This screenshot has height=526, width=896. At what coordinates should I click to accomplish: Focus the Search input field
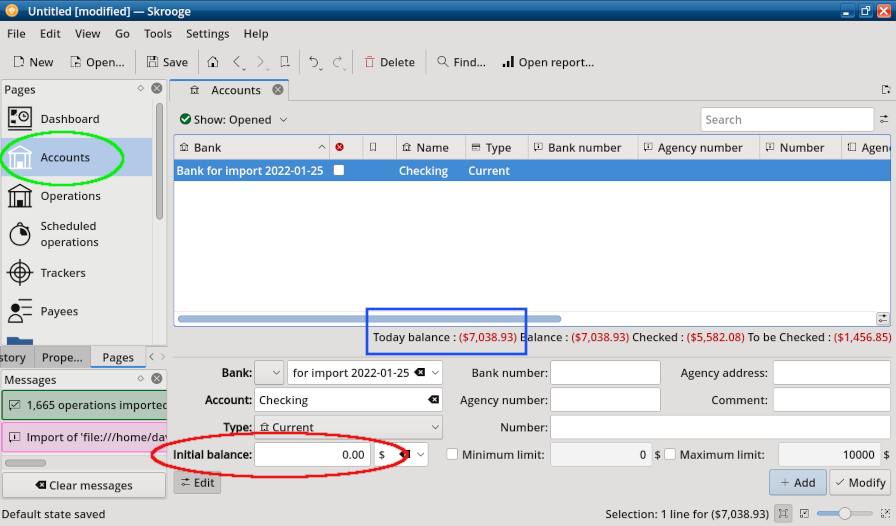point(787,119)
